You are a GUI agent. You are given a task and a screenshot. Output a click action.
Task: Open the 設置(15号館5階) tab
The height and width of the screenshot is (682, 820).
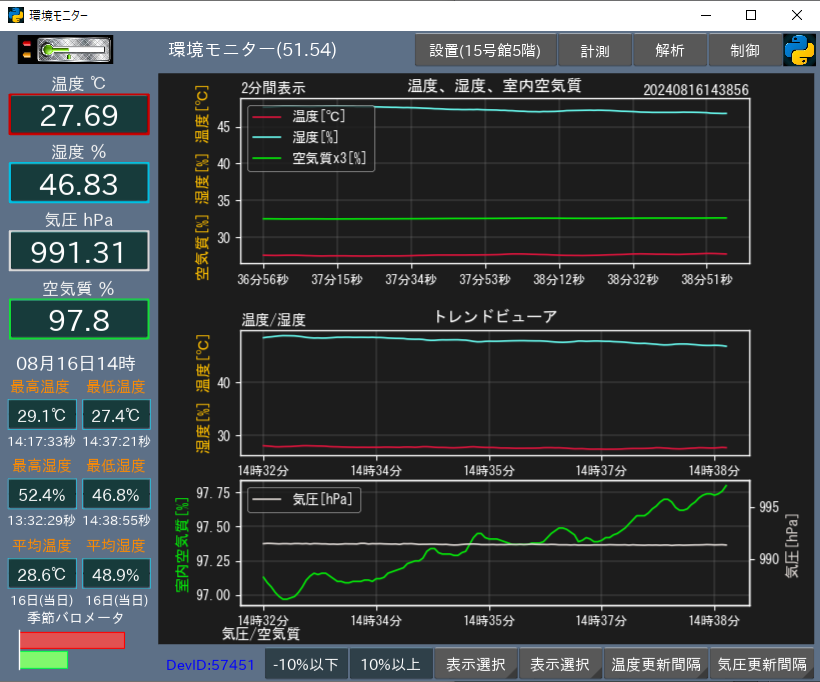click(485, 50)
